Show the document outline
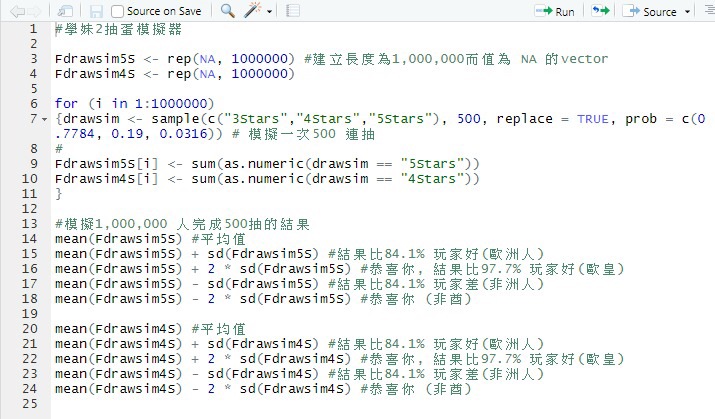This screenshot has height=419, width=715. 710,10
